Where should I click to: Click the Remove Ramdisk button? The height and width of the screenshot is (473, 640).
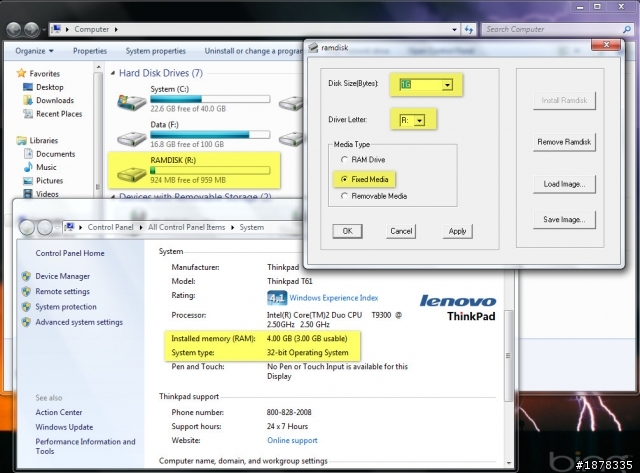564,142
